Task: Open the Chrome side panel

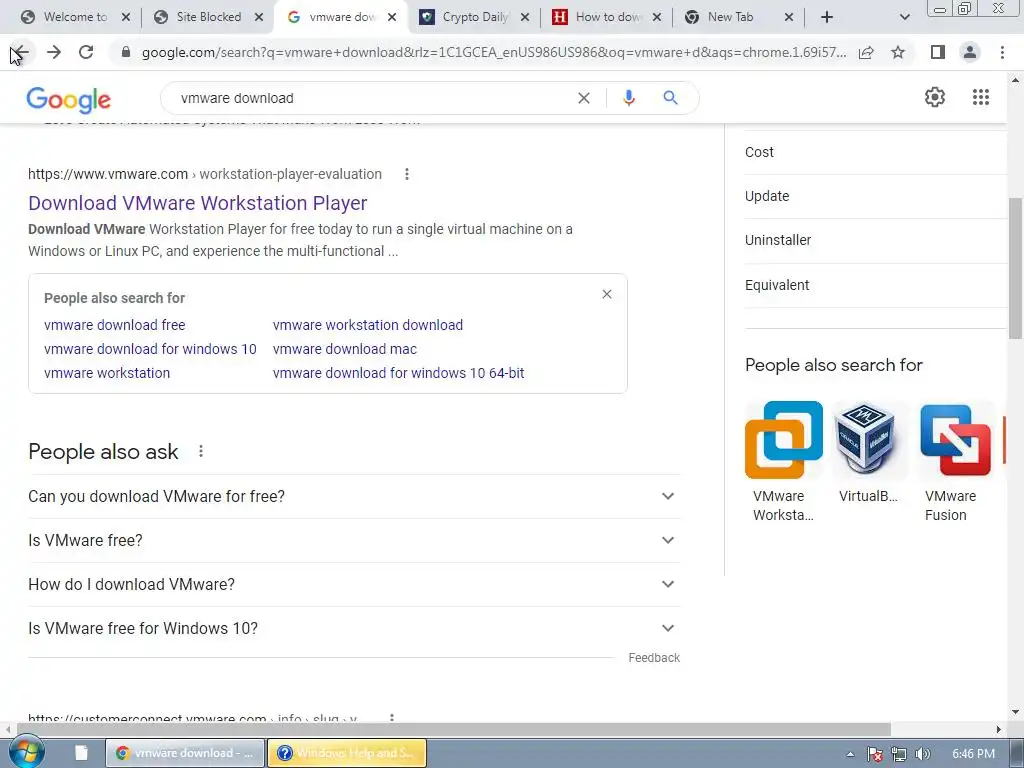Action: (938, 52)
